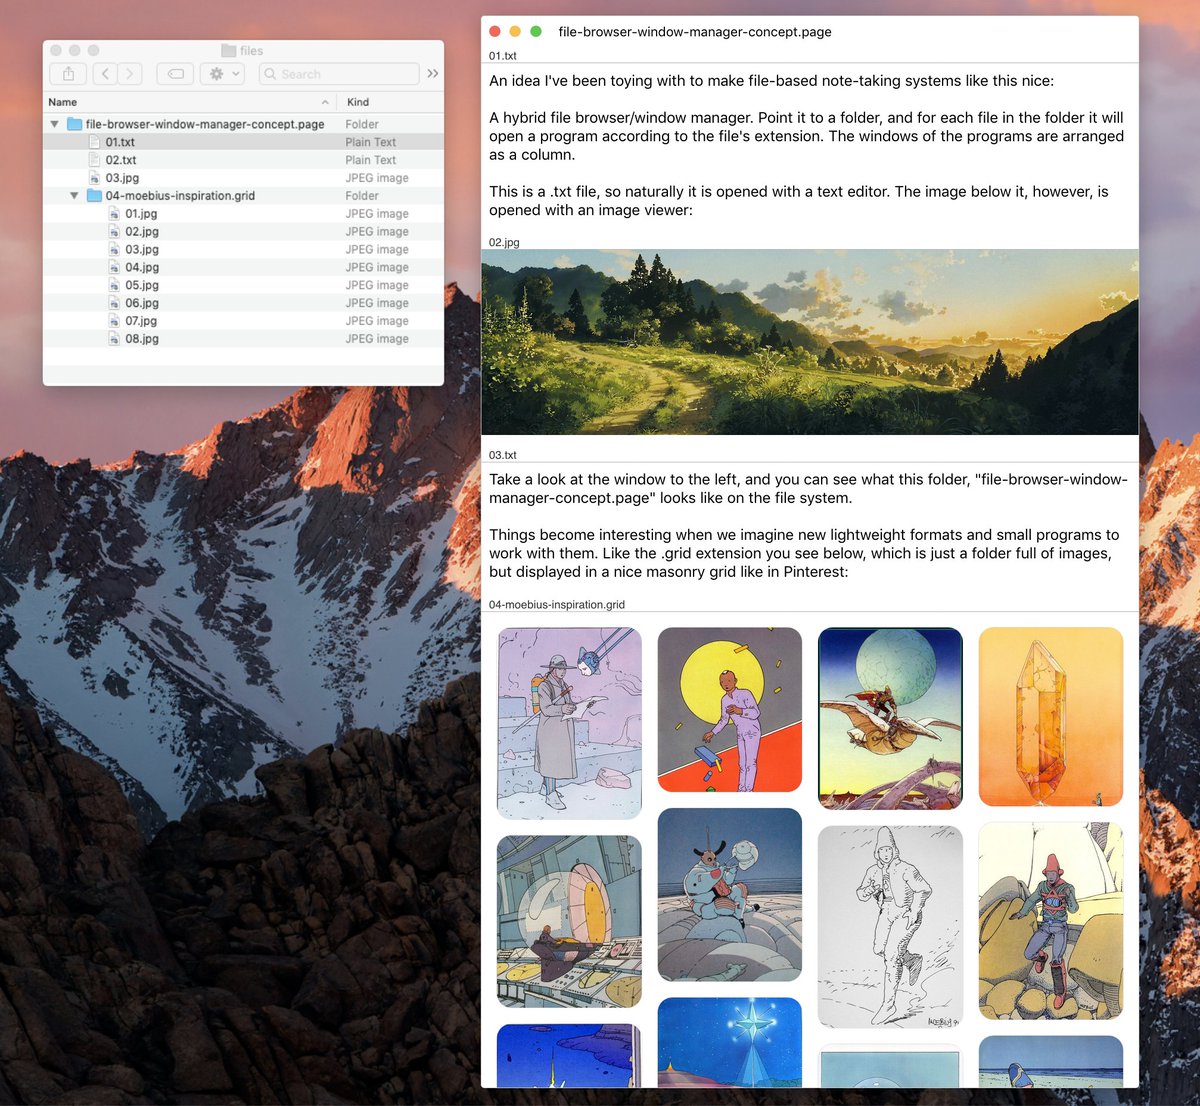Sort files by the Kind column header

391,102
